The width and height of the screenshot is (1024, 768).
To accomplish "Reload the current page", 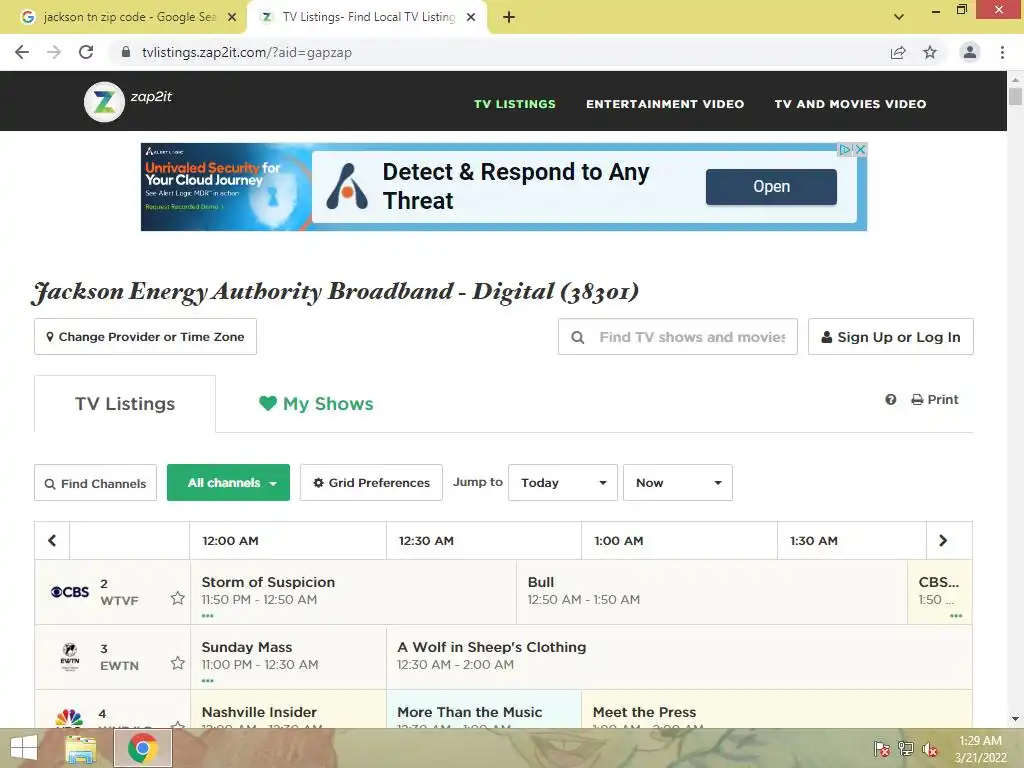I will [x=86, y=52].
